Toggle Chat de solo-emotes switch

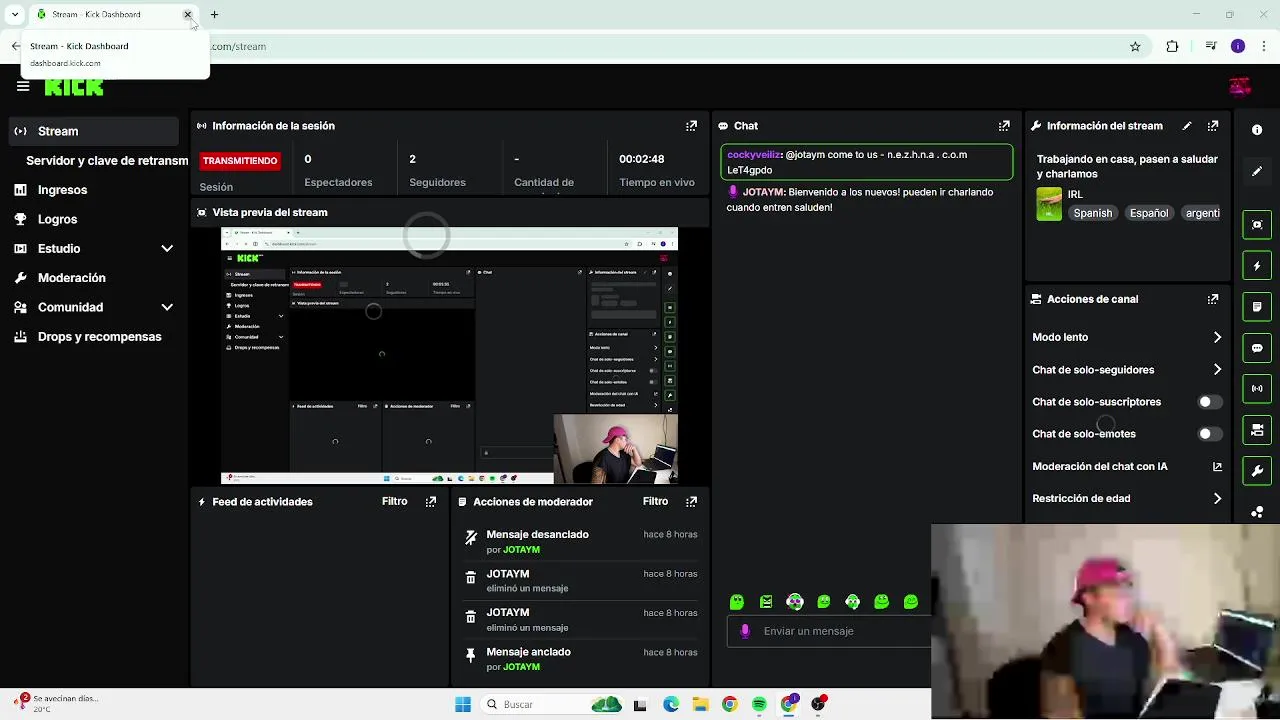coord(1210,434)
